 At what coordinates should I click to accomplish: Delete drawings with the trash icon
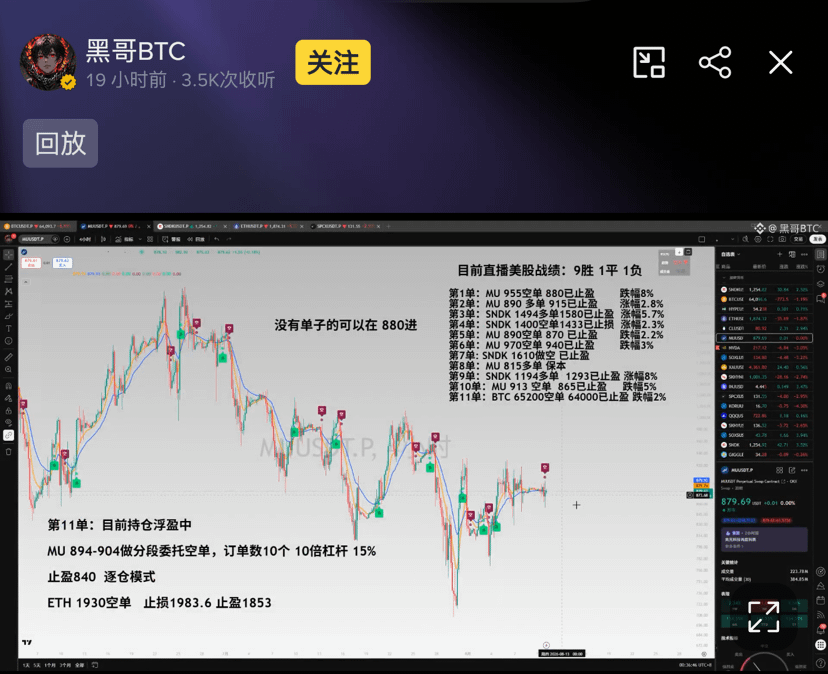[8, 452]
